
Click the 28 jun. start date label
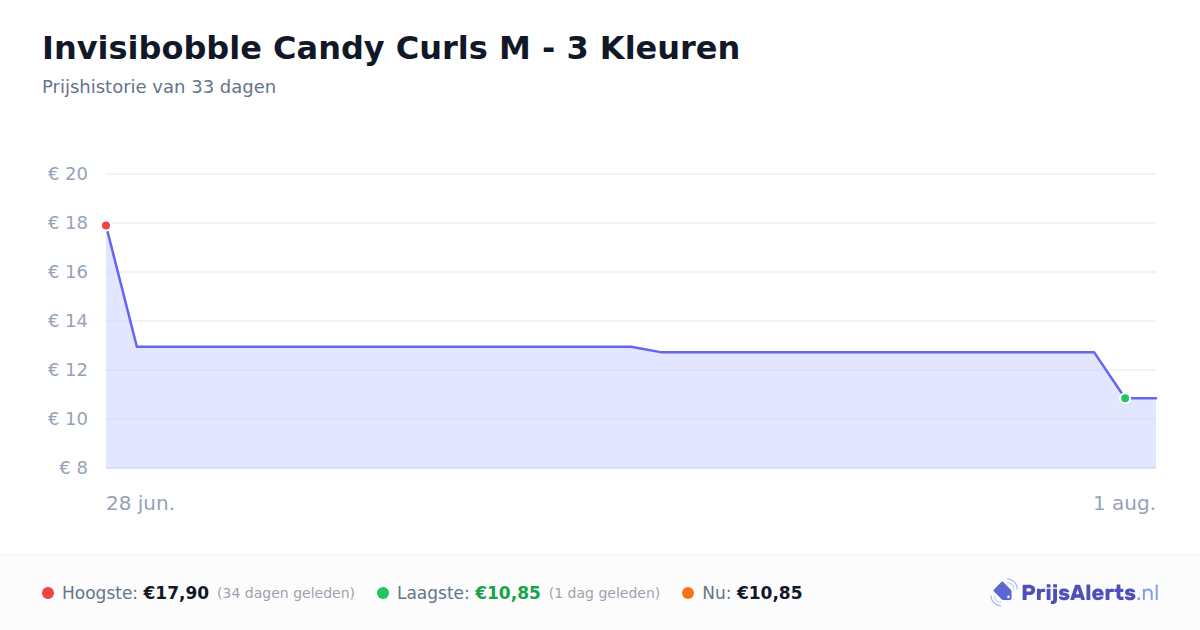click(141, 503)
